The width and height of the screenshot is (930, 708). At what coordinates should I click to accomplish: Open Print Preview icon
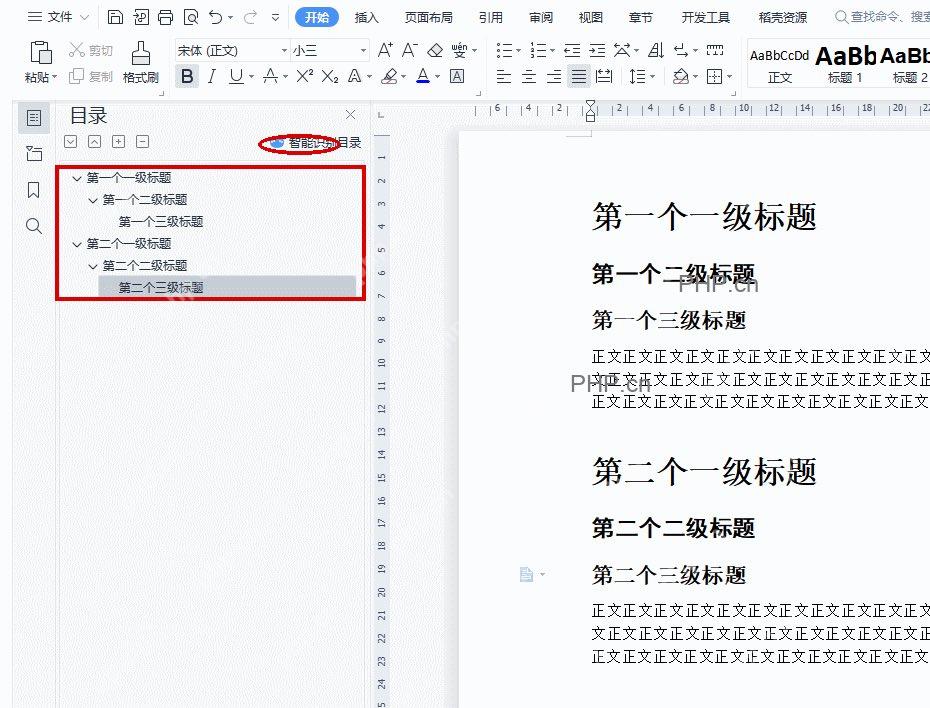pos(190,17)
